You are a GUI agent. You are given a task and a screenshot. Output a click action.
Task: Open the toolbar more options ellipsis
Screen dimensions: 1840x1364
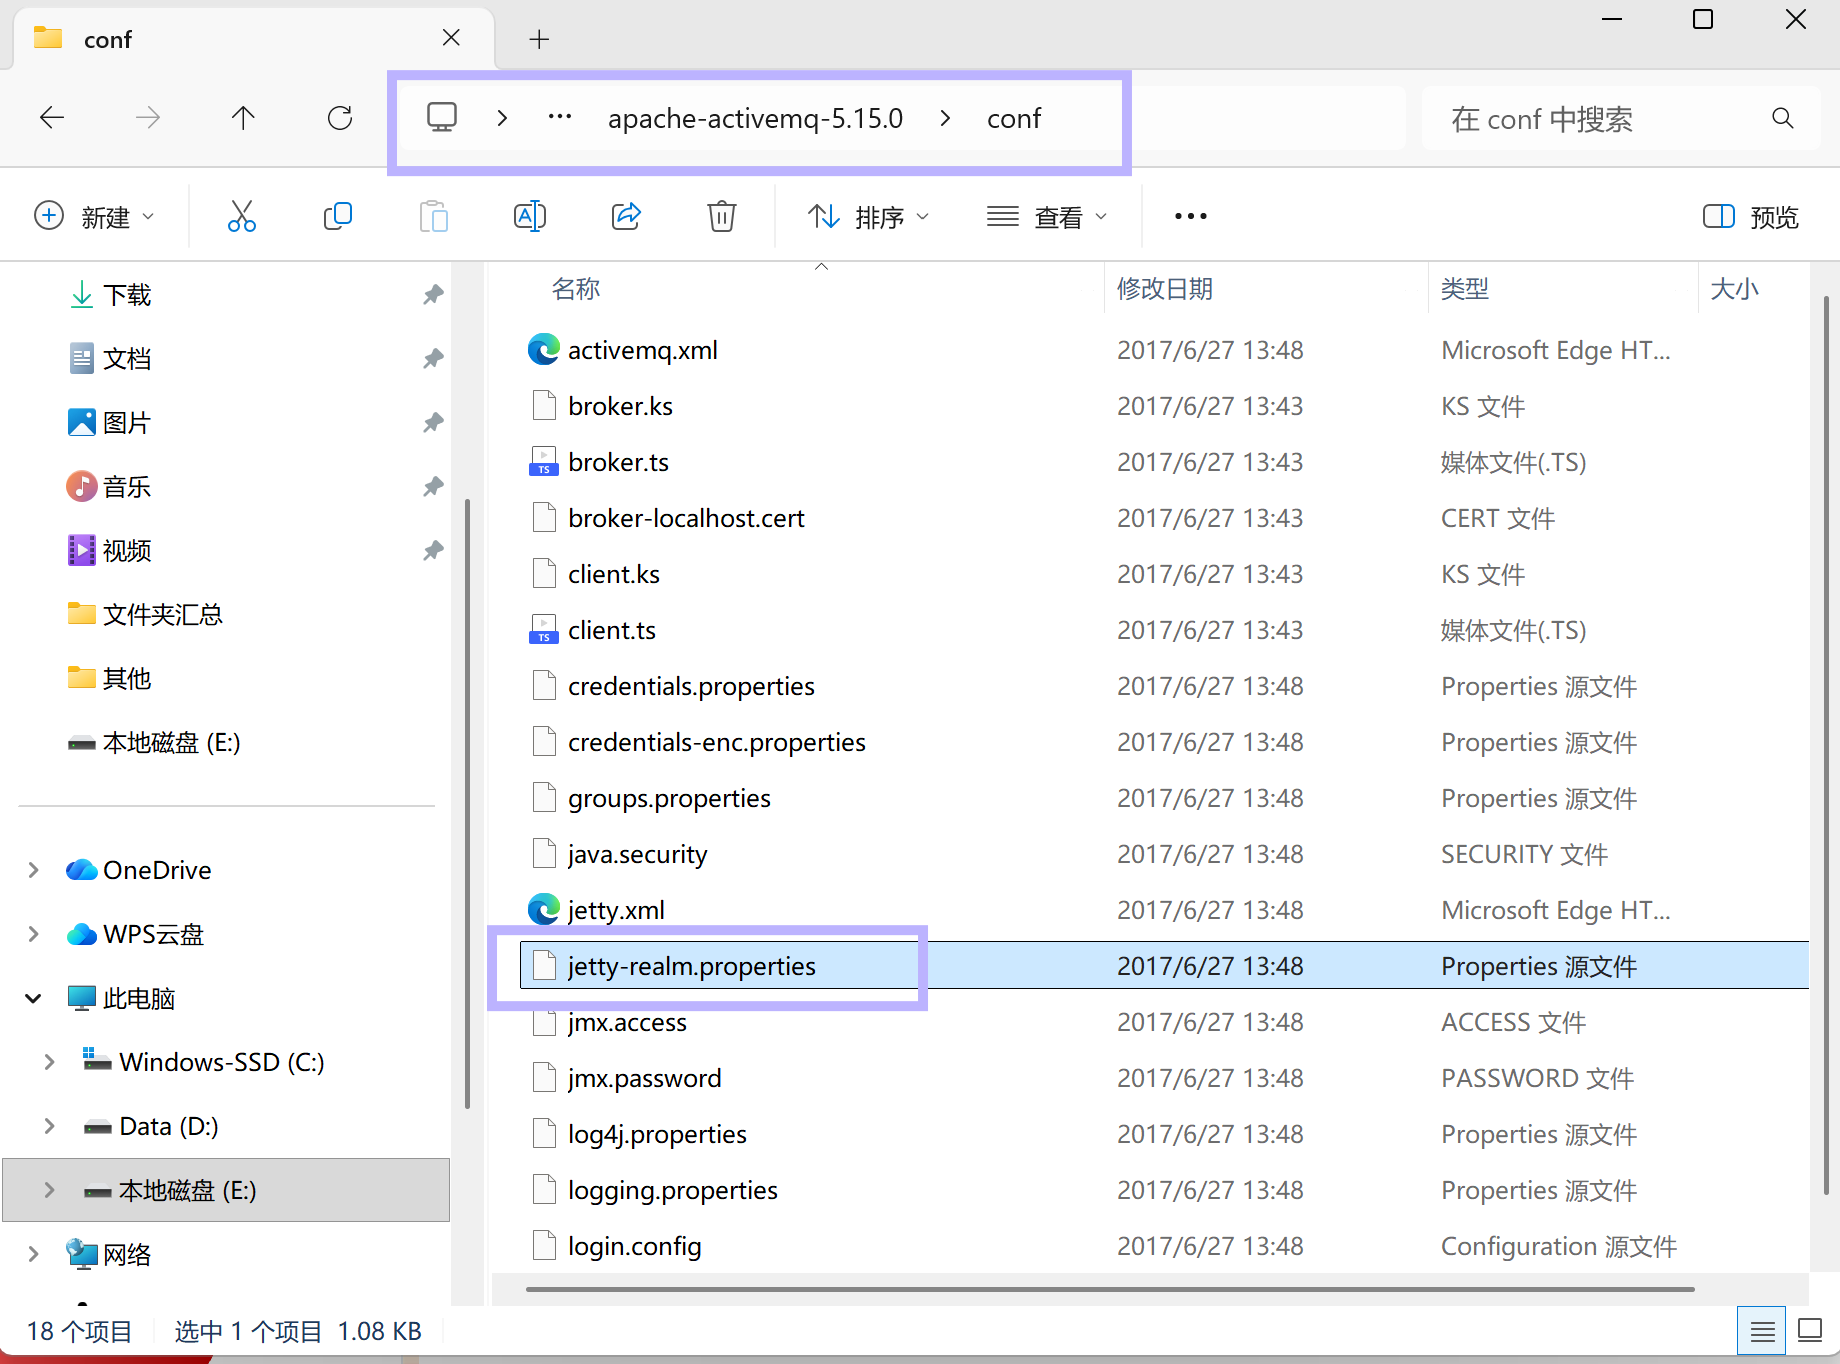[x=1190, y=216]
